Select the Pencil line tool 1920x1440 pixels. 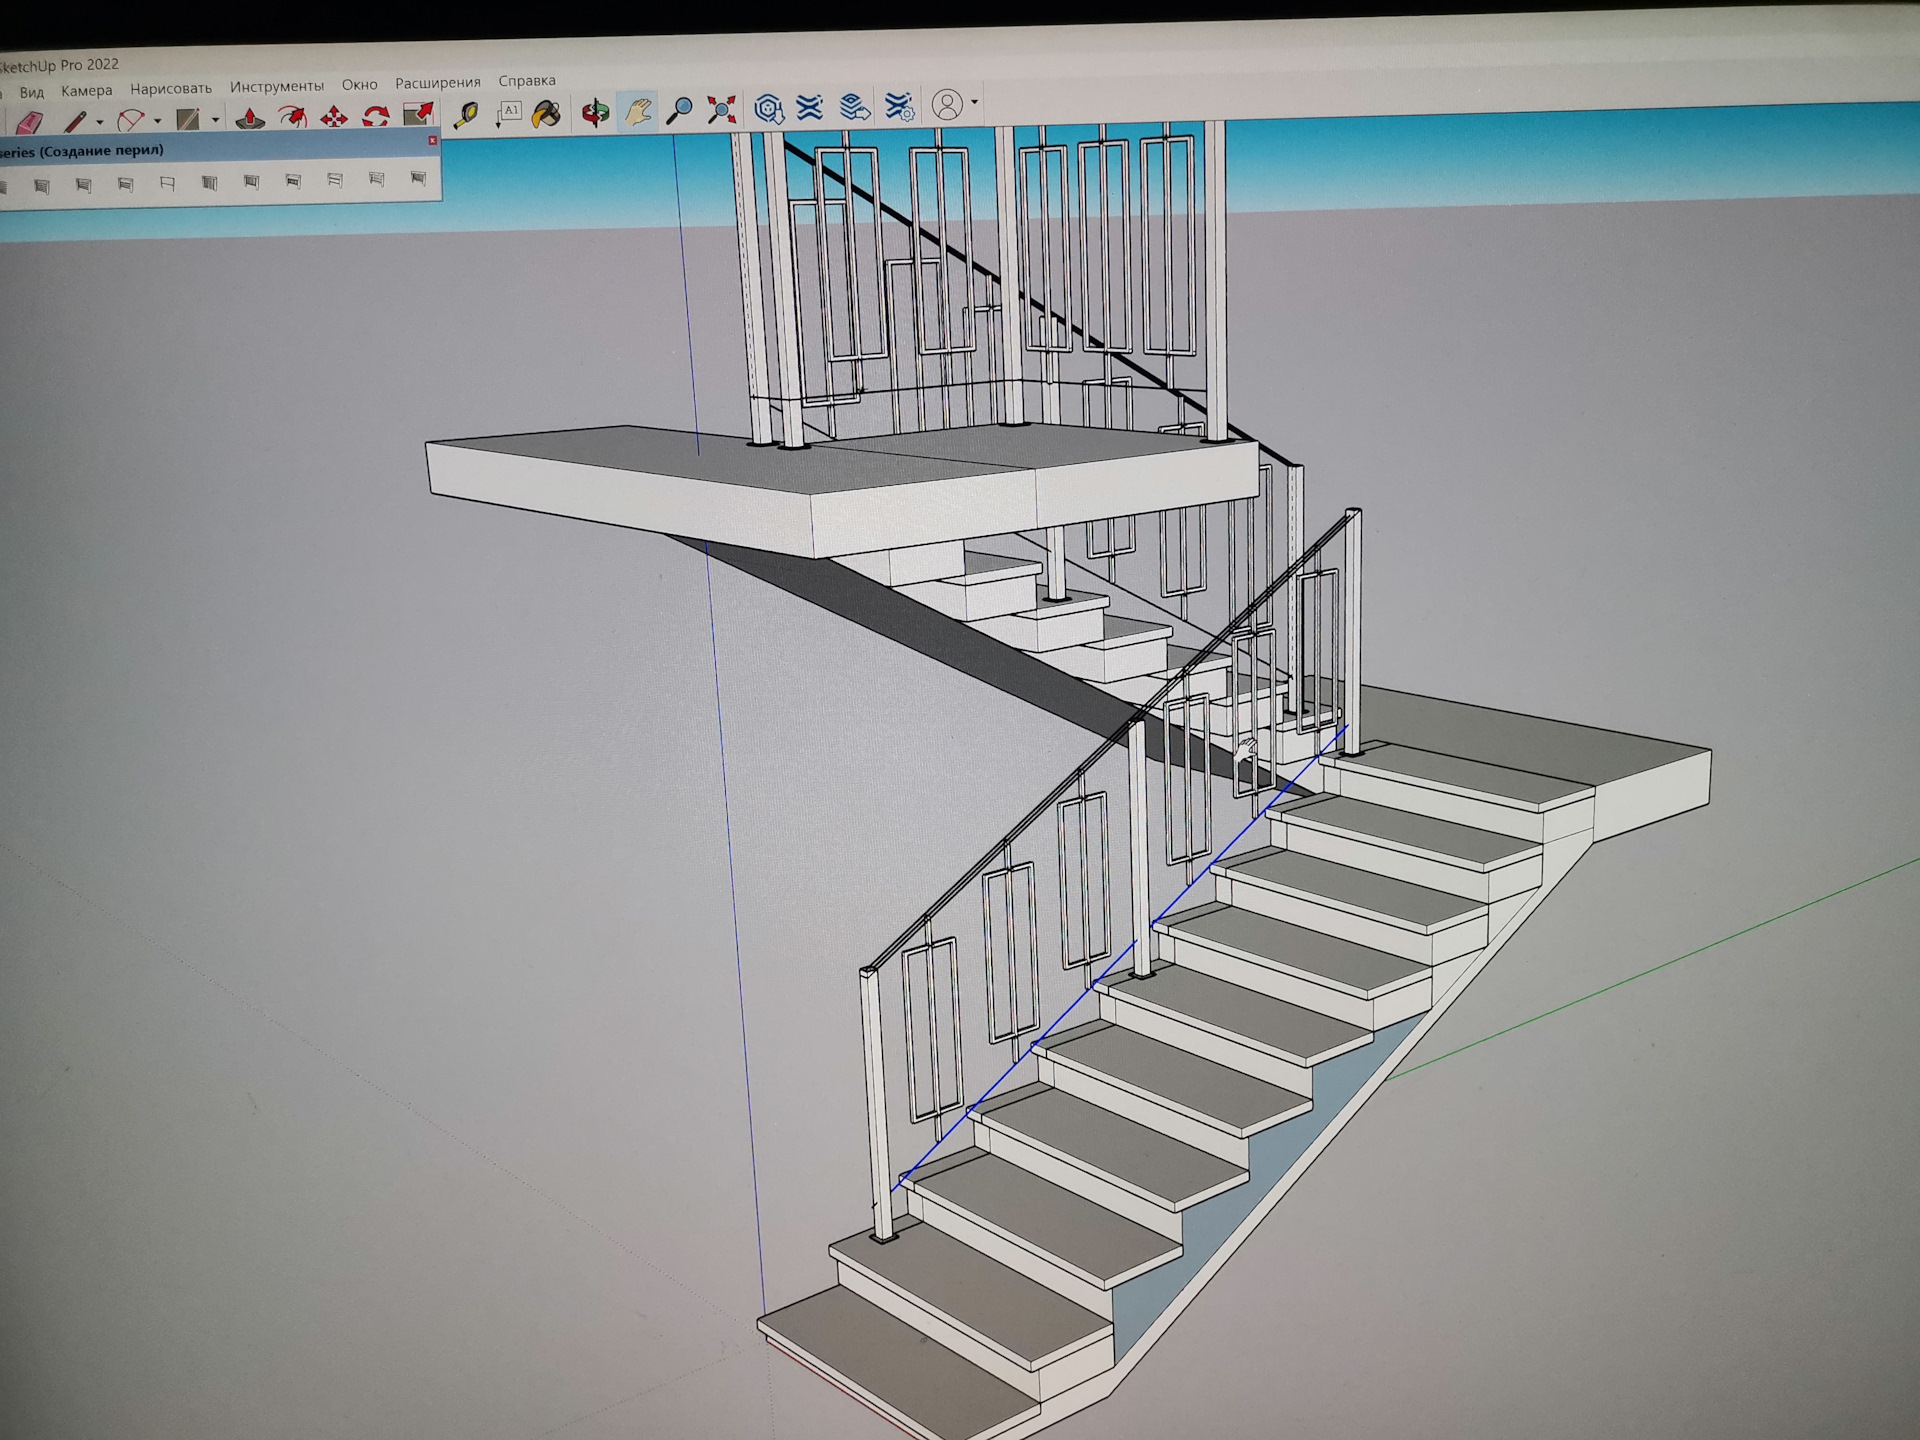tap(75, 121)
